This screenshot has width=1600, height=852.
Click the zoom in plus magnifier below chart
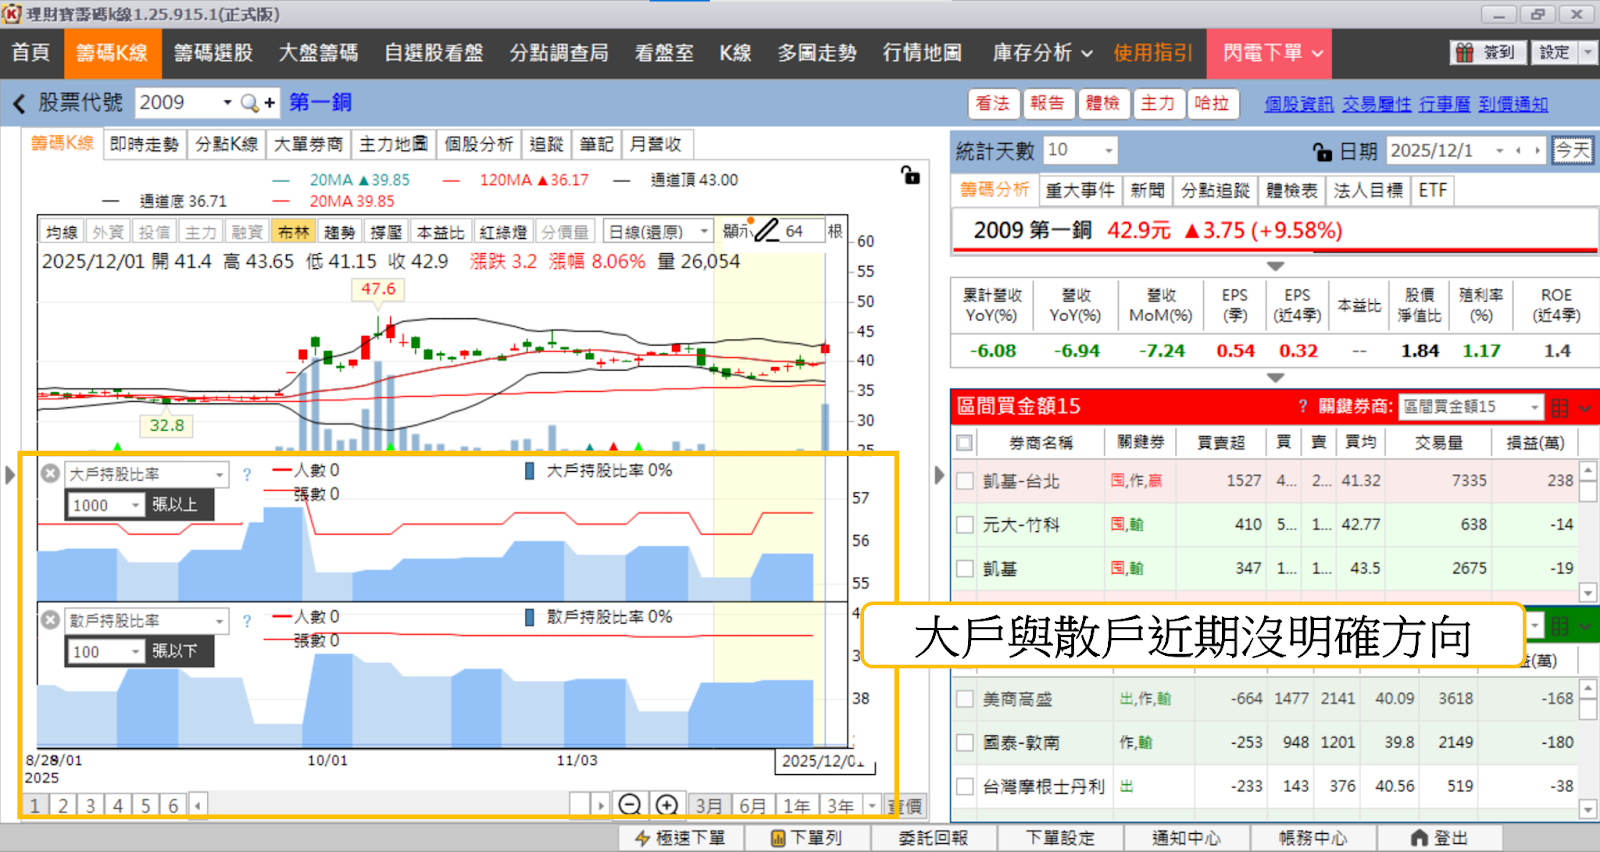tap(666, 805)
